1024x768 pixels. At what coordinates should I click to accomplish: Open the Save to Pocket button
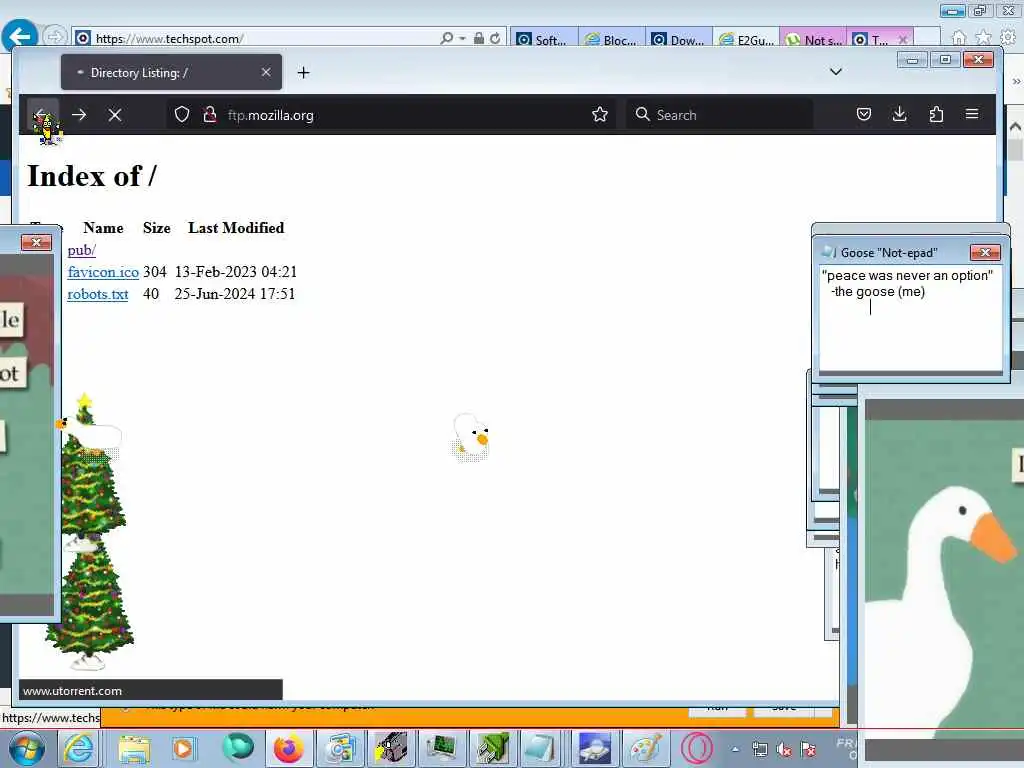863,115
